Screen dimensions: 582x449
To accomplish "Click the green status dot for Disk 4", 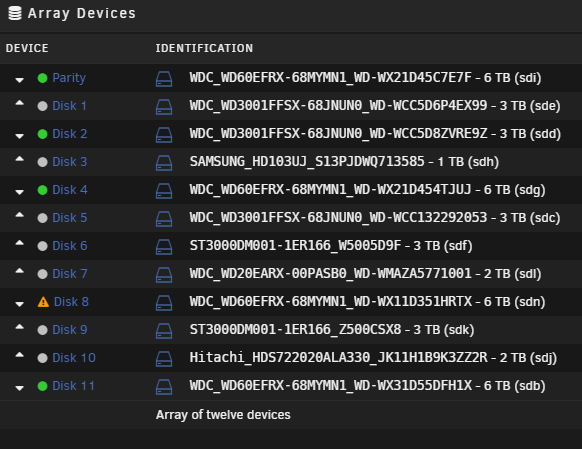I will coord(43,190).
